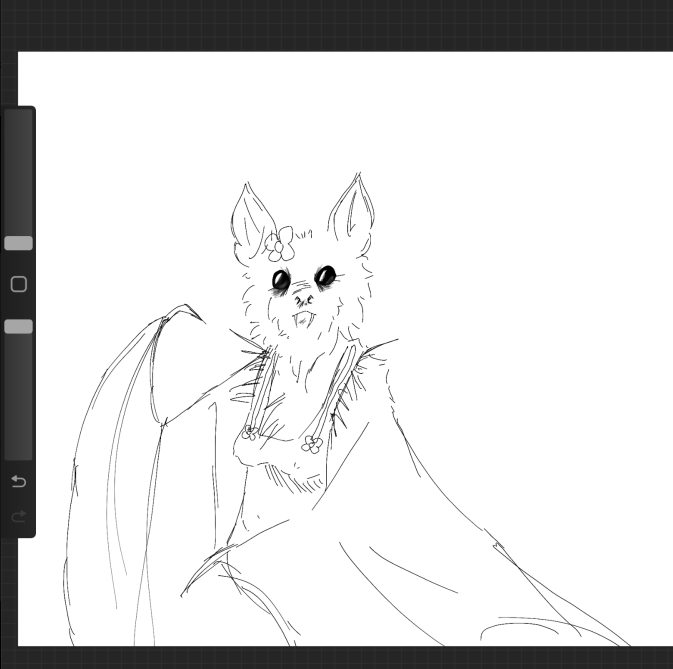Tap the bat's right black eye
This screenshot has width=673, height=669.
point(325,274)
